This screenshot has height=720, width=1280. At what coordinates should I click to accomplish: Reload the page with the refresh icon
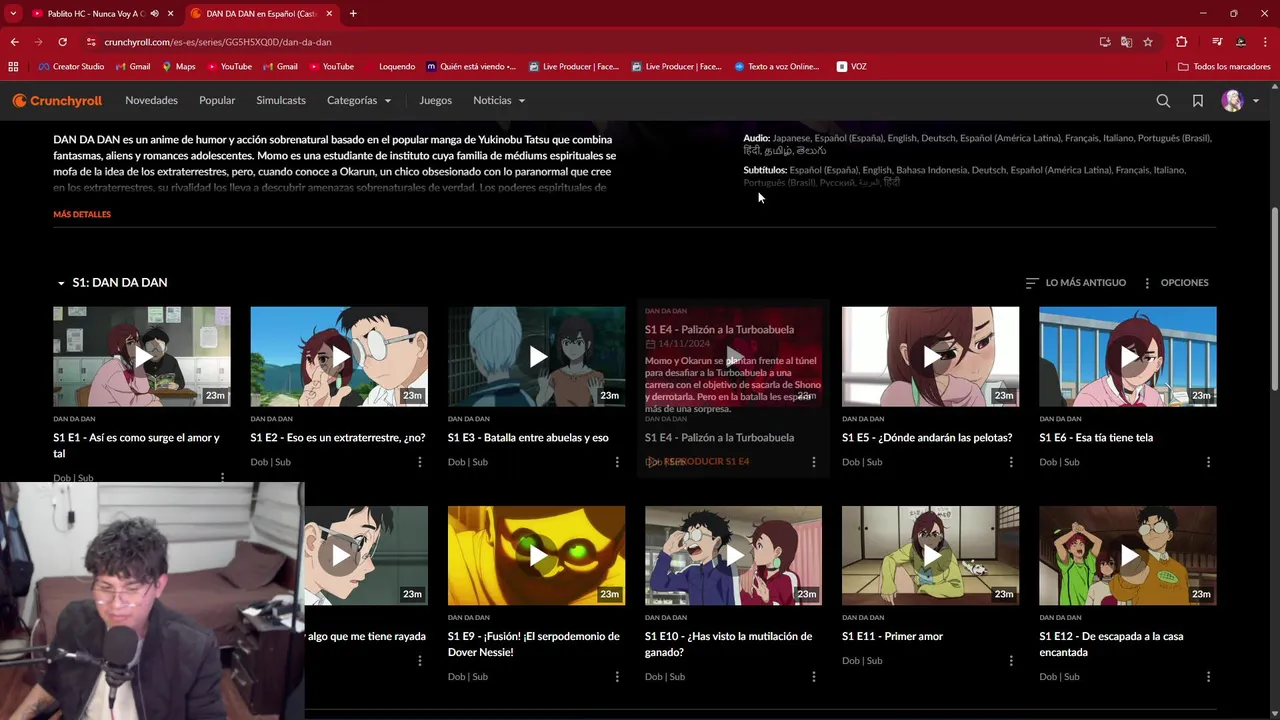pyautogui.click(x=62, y=42)
